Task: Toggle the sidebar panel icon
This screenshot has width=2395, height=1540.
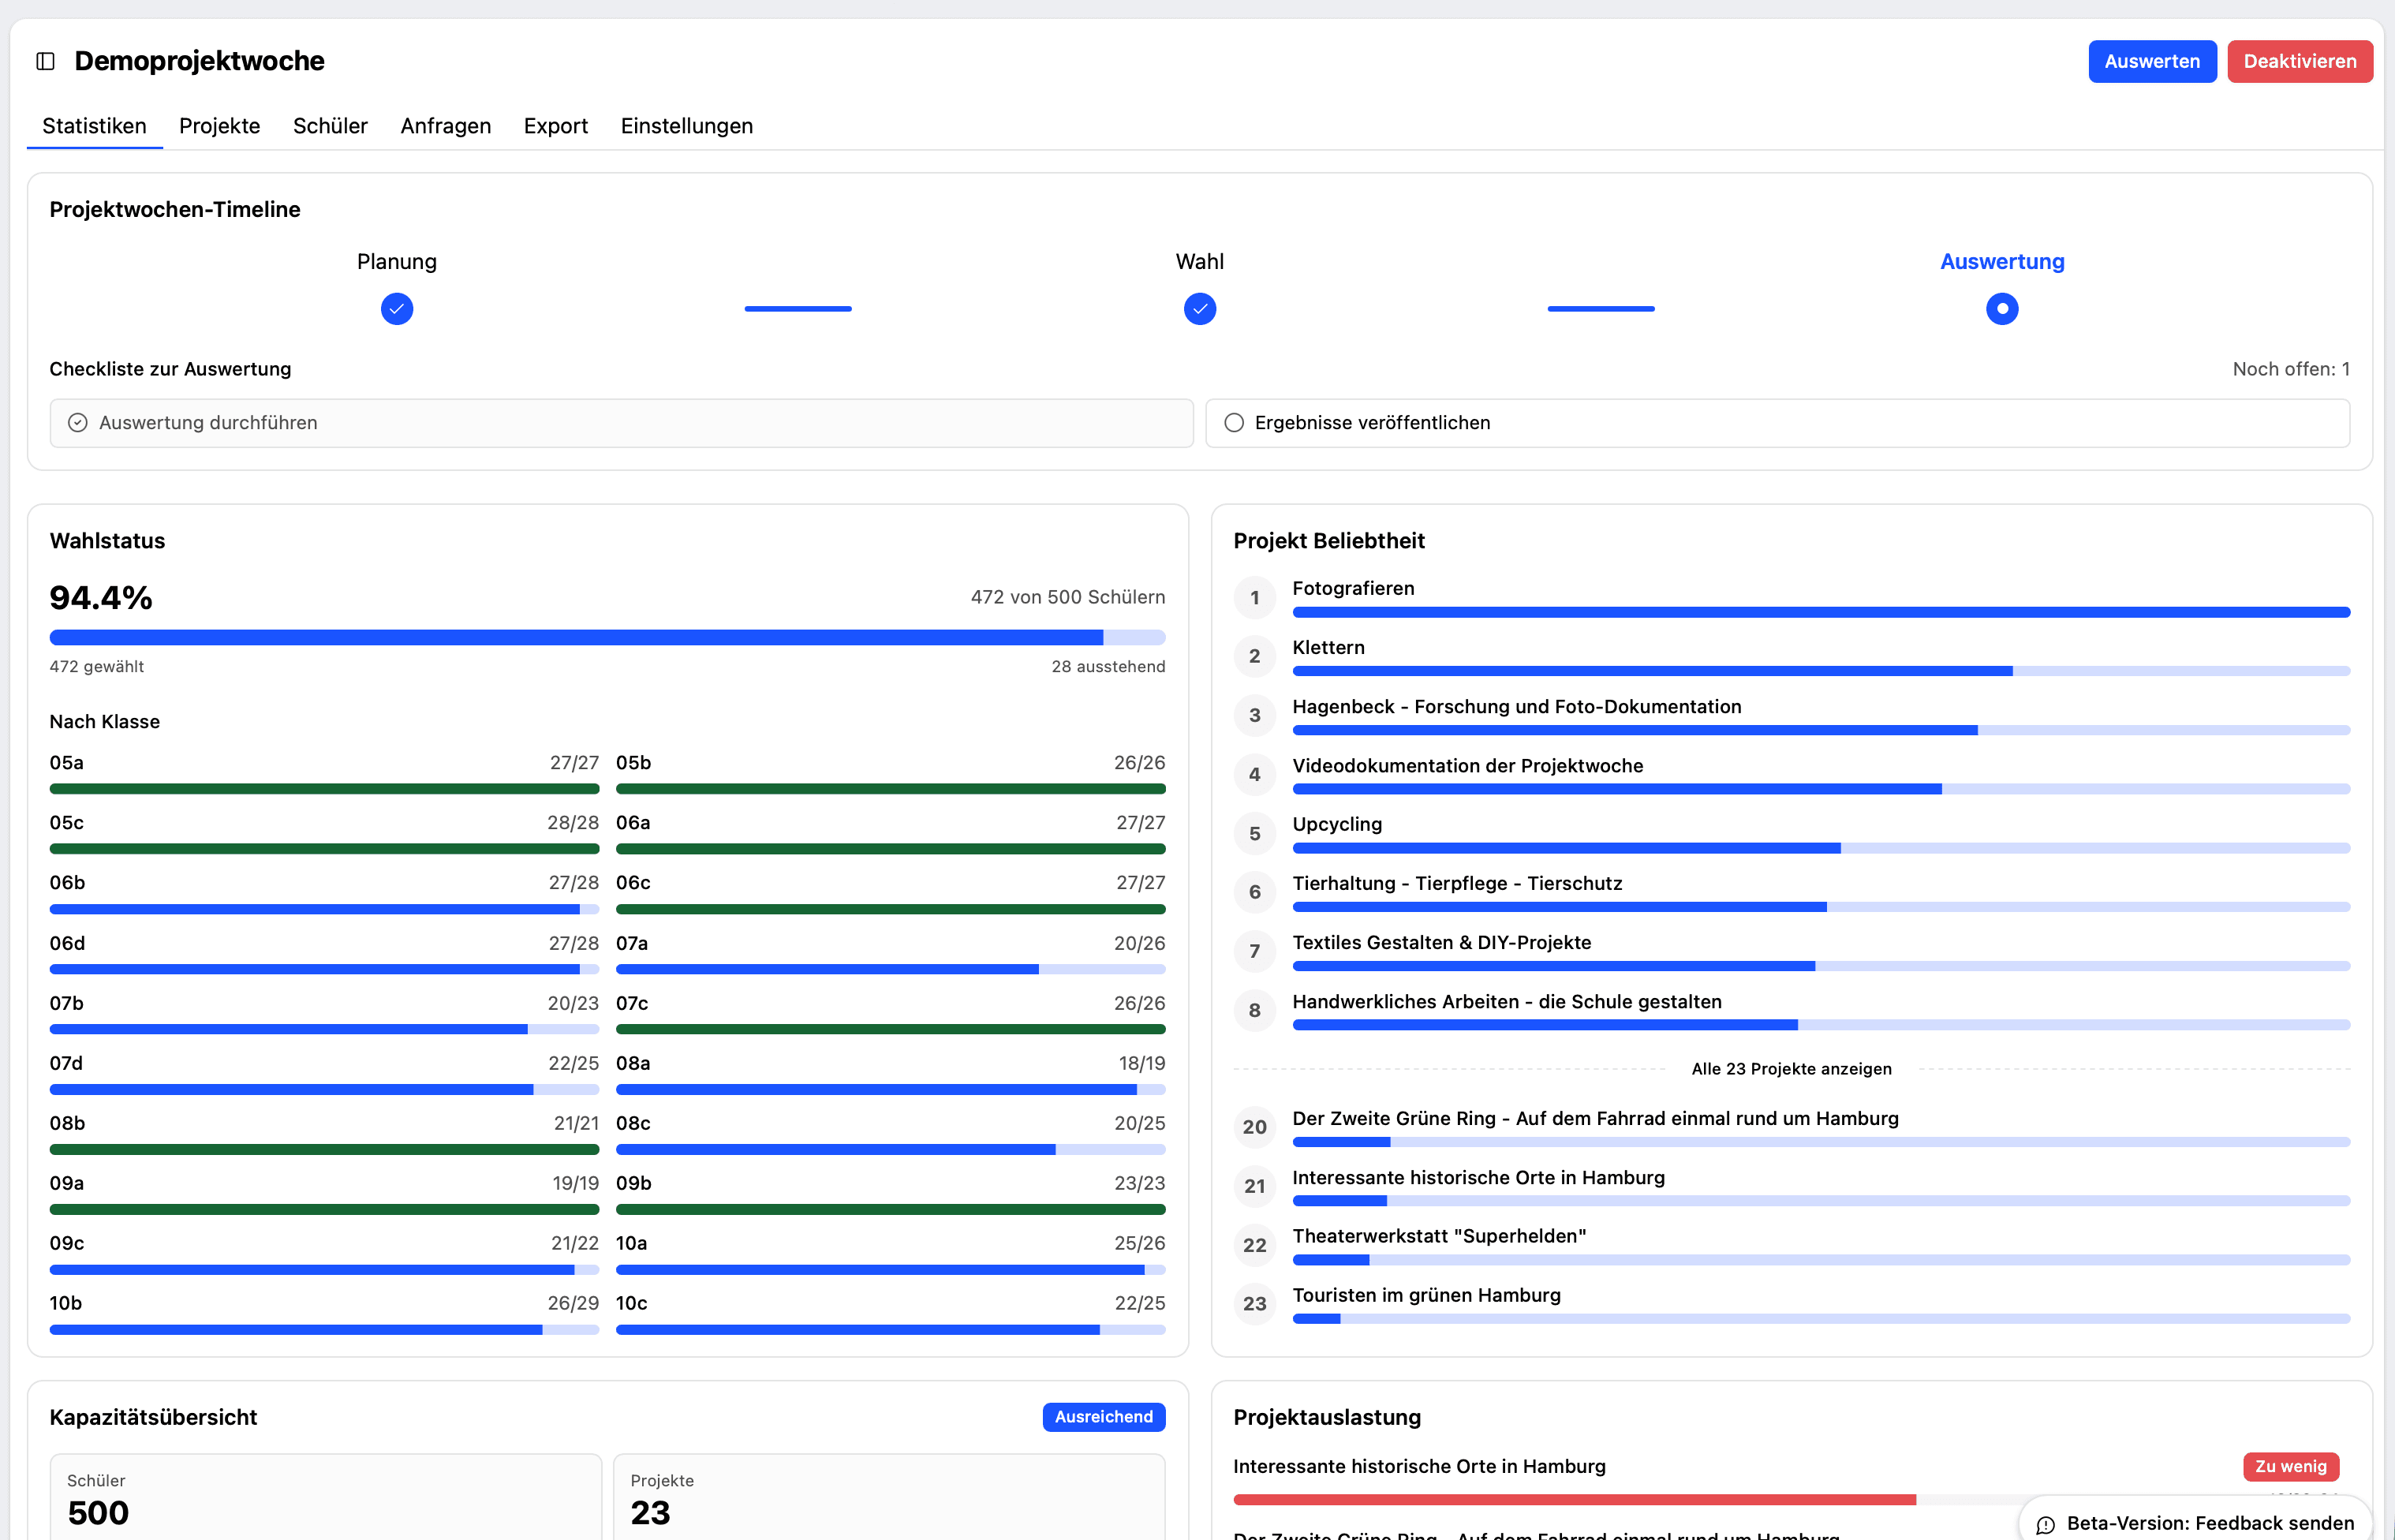Action: tap(45, 61)
